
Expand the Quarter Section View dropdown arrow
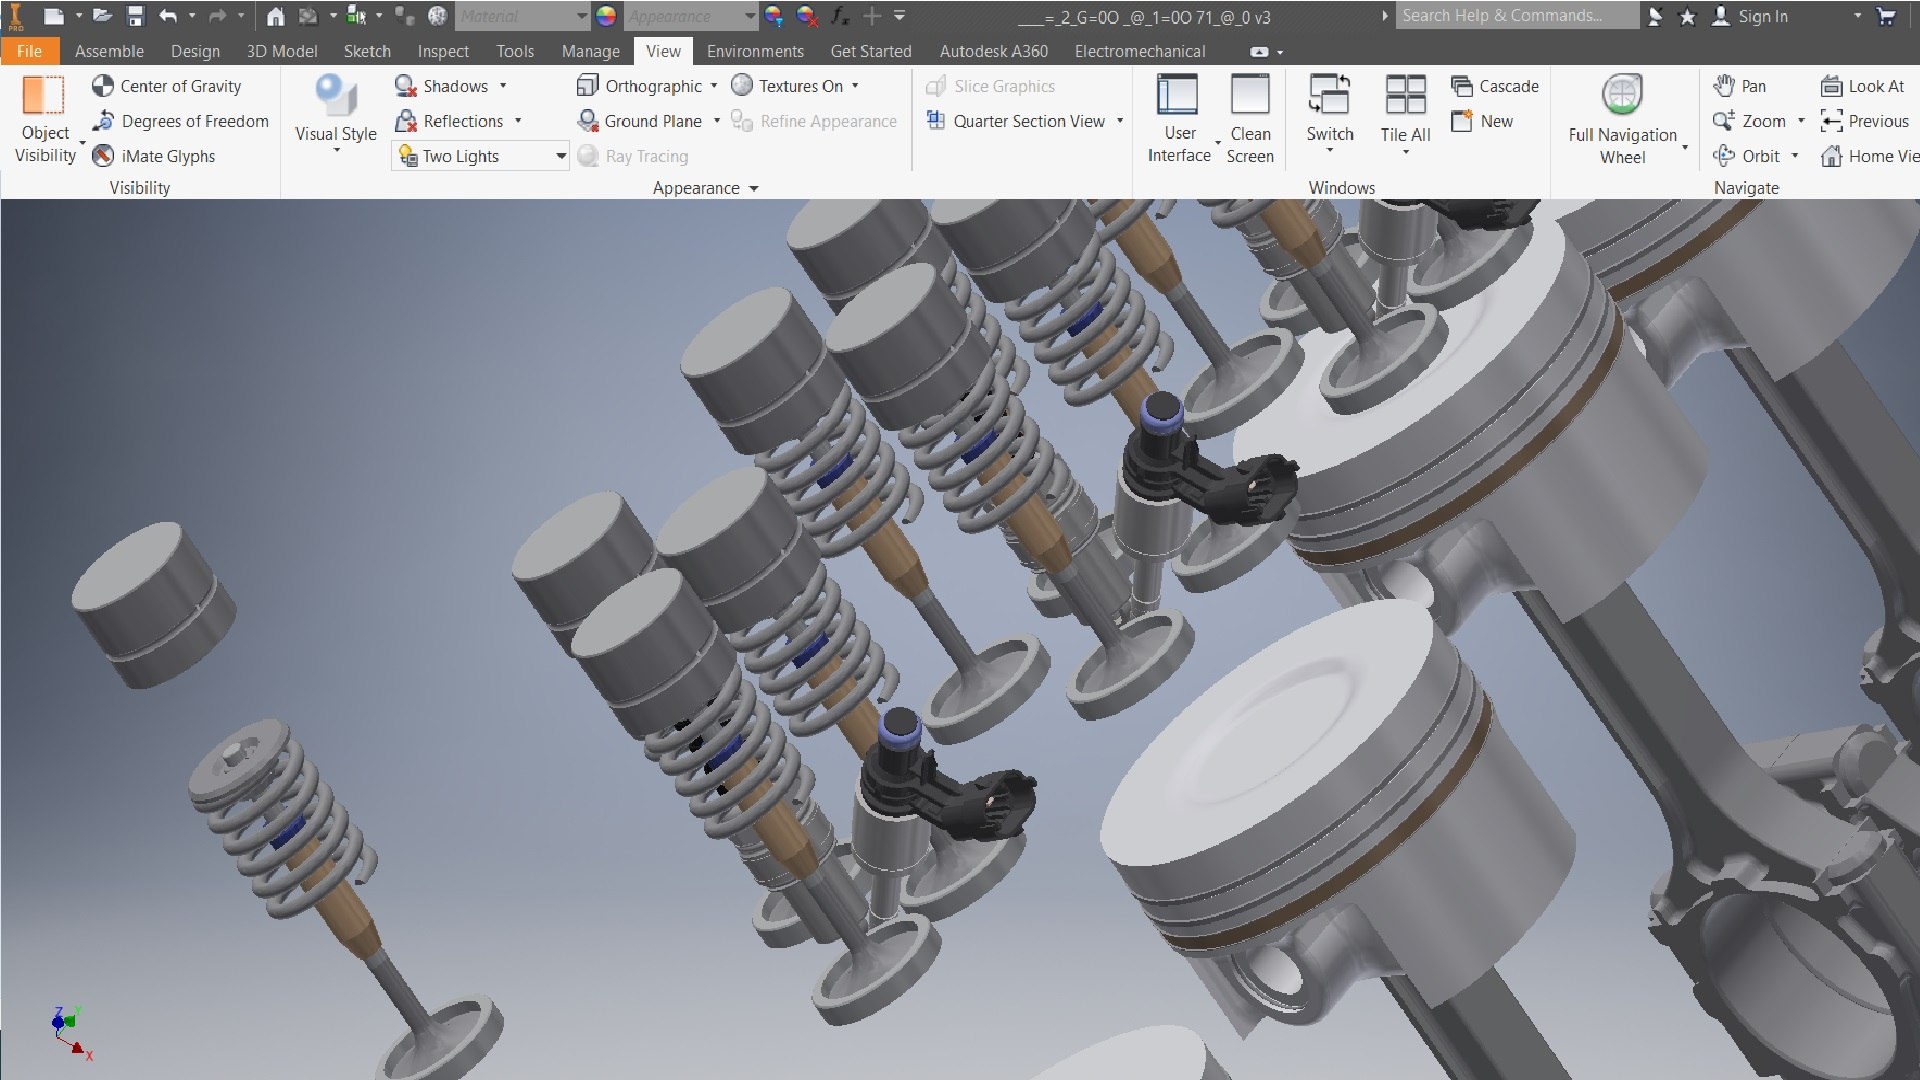(x=1120, y=121)
